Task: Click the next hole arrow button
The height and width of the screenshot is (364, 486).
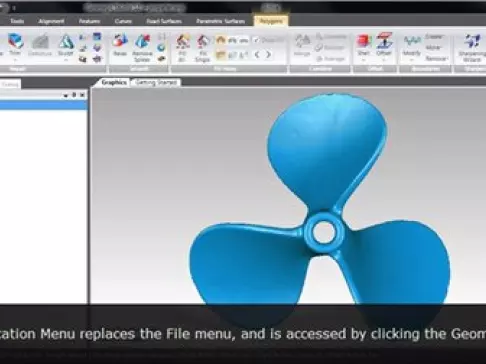Action: [268, 54]
